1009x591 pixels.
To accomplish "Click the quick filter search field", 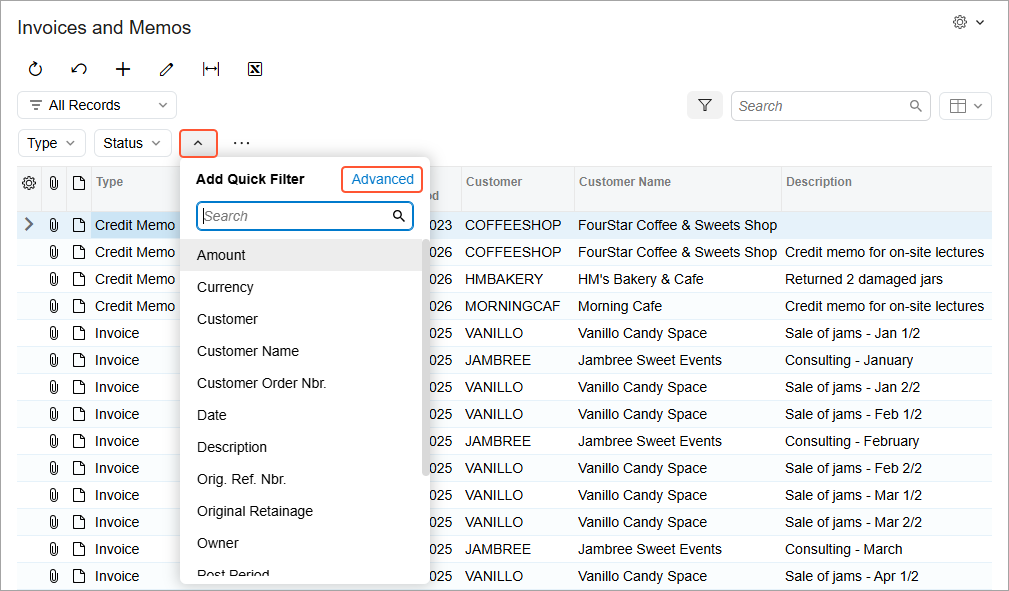I will [295, 216].
